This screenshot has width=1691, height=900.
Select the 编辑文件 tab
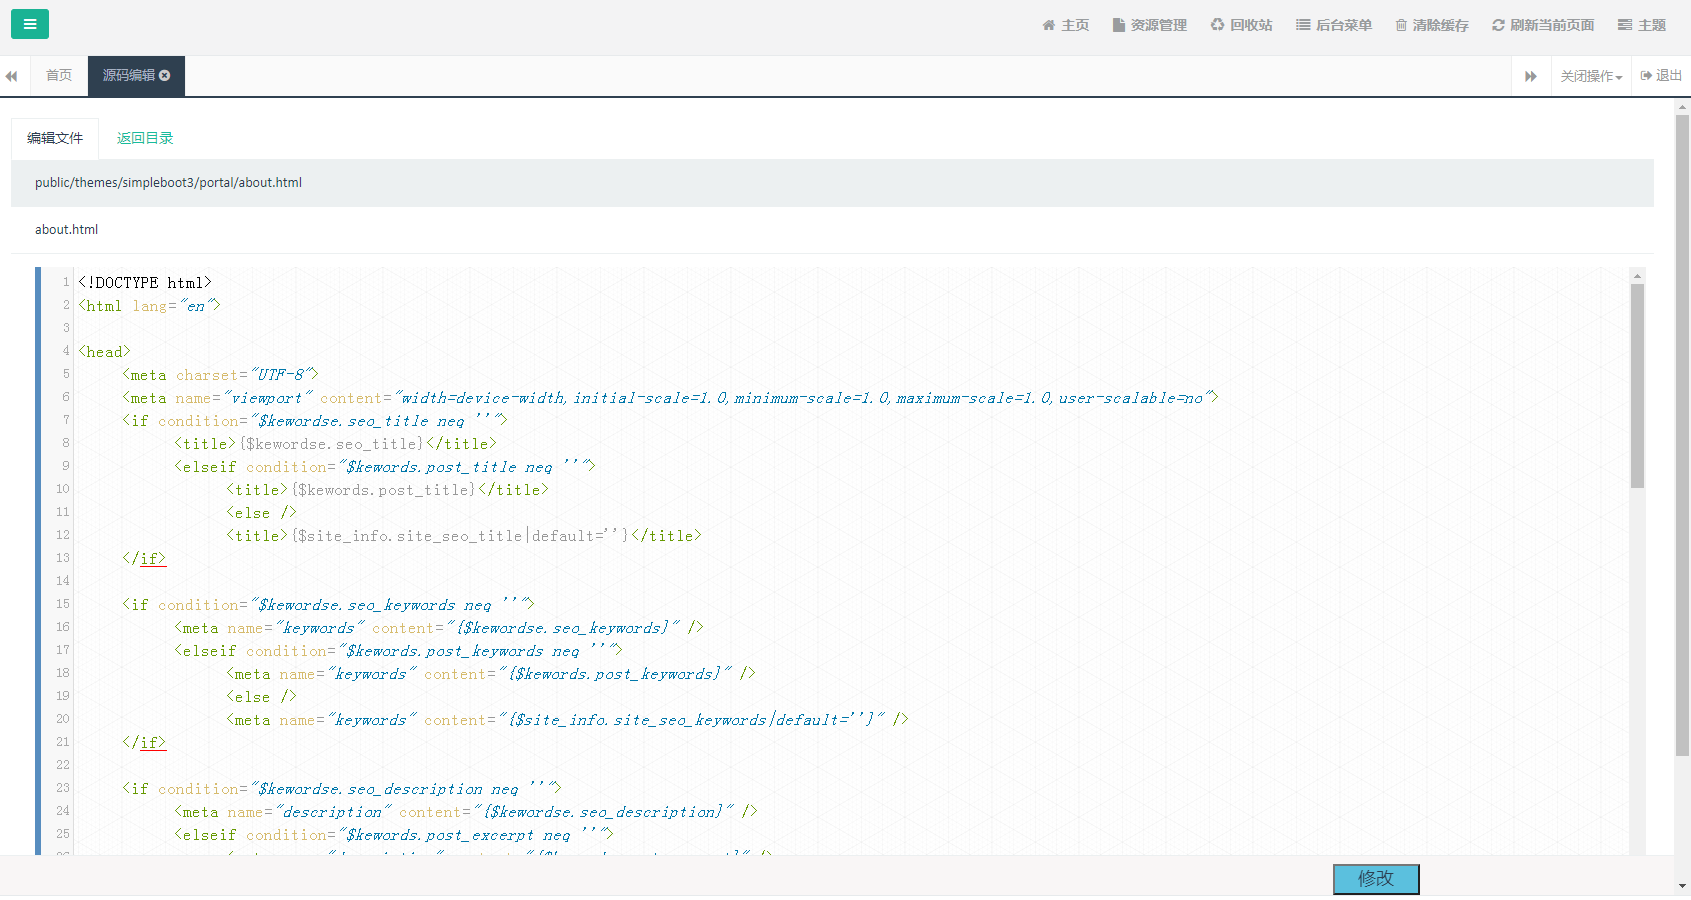click(55, 138)
